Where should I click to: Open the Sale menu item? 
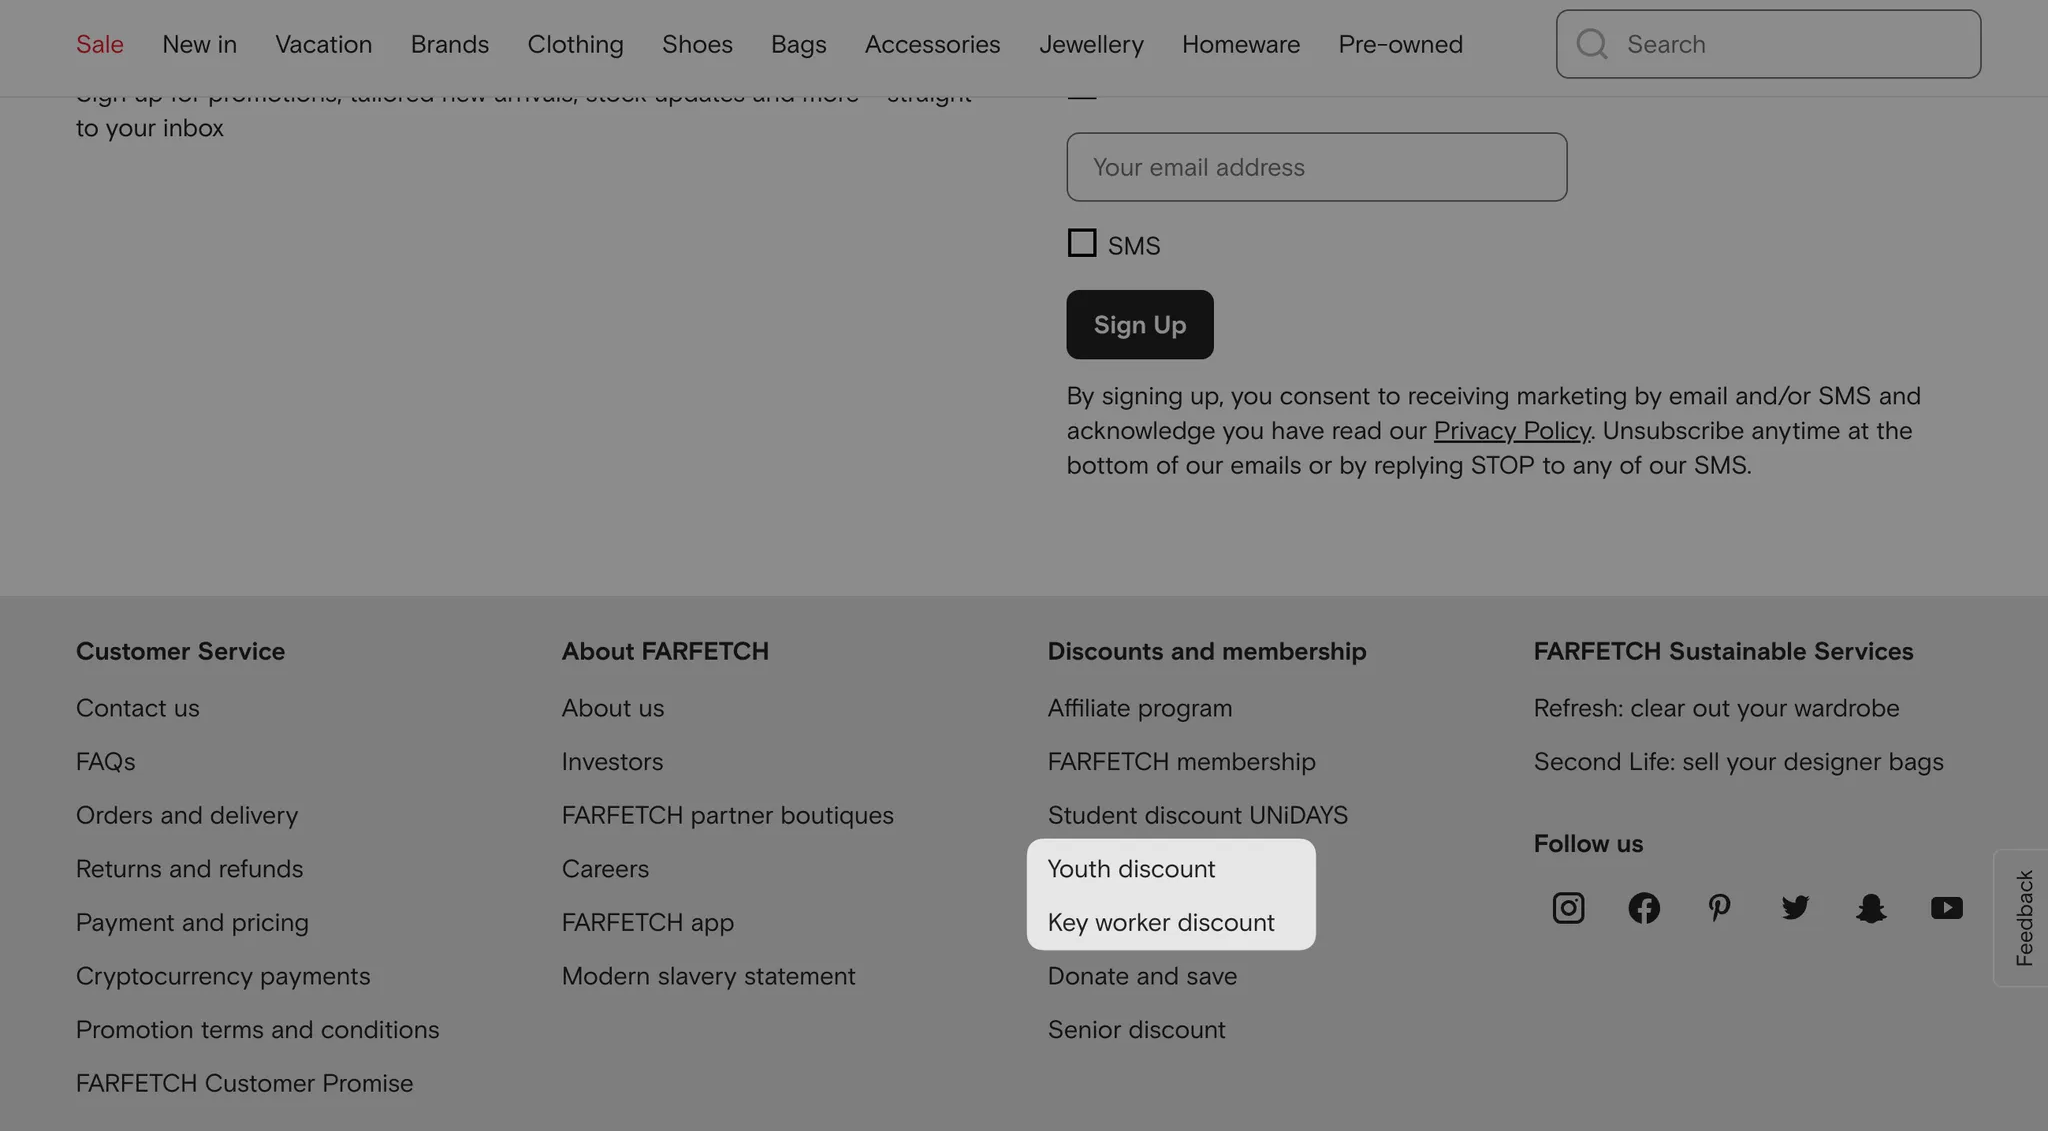tap(100, 44)
